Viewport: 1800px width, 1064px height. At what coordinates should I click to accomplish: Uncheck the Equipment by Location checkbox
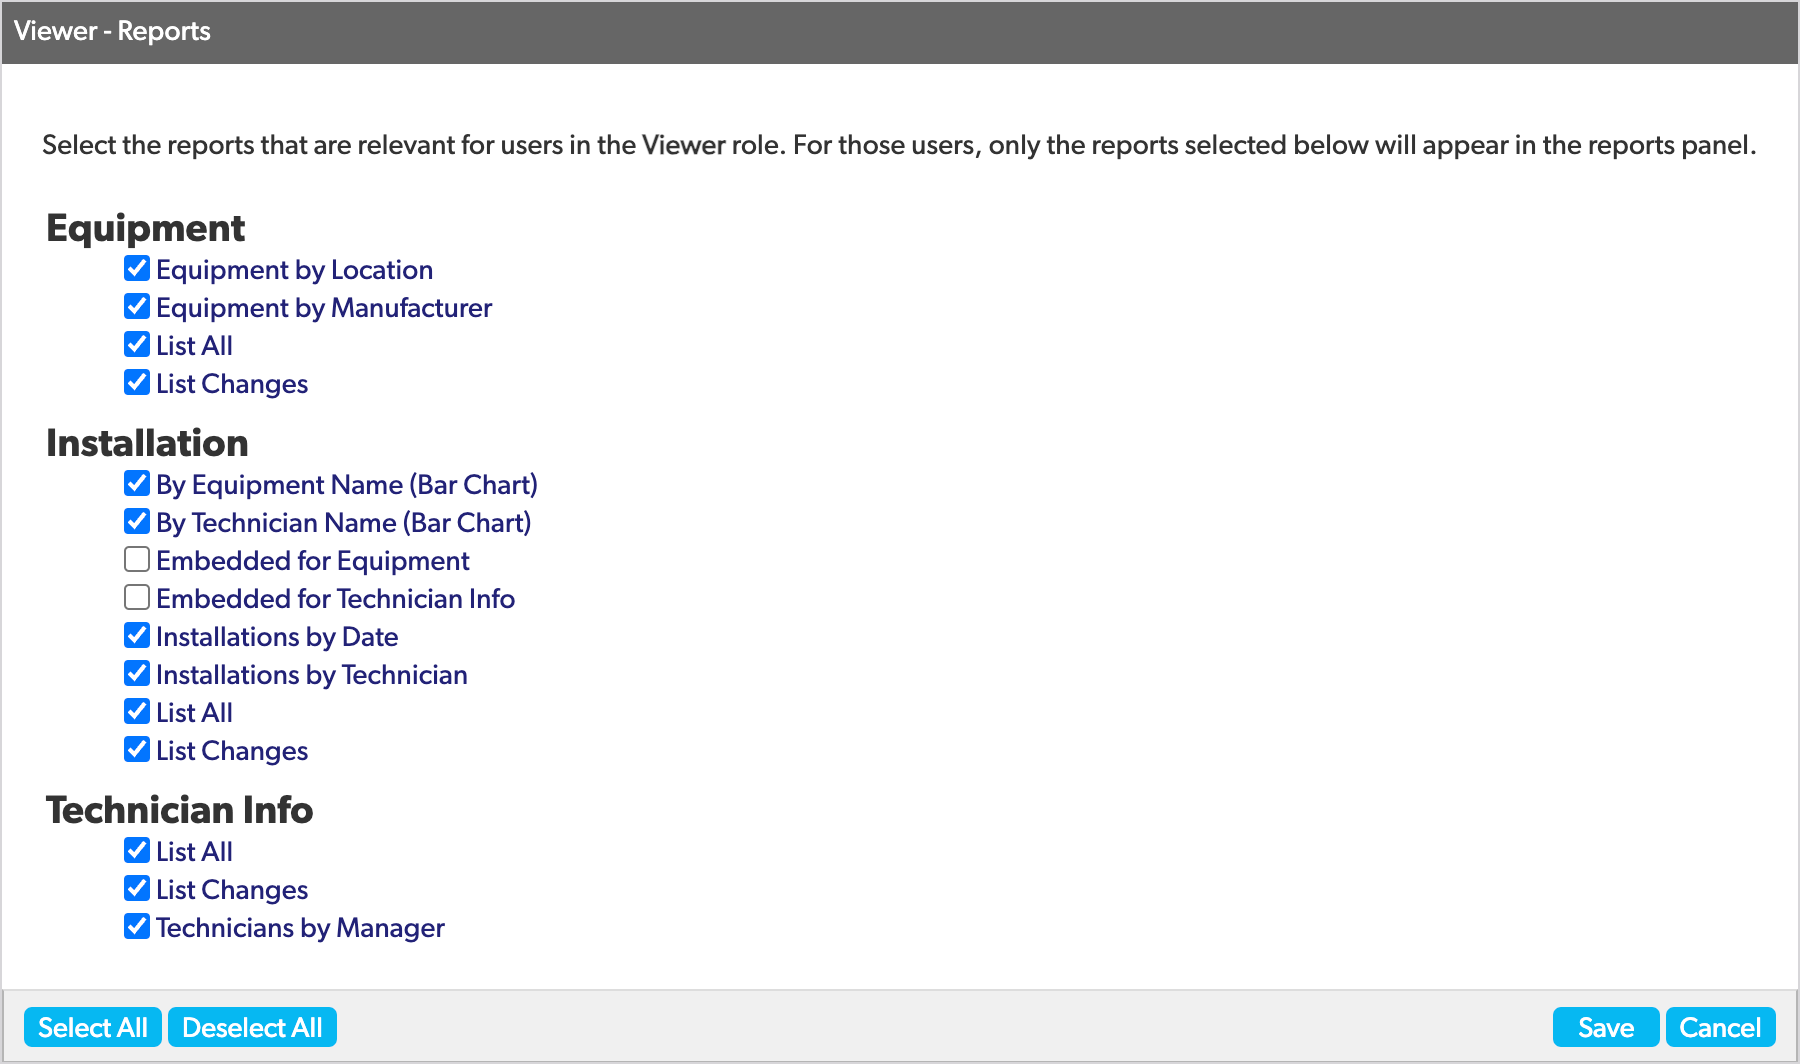coord(137,269)
